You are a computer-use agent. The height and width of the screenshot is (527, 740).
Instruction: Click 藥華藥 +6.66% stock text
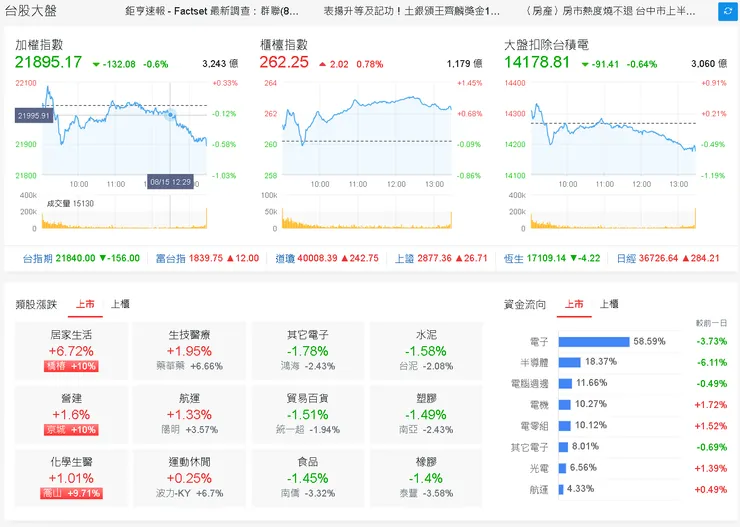point(189,366)
